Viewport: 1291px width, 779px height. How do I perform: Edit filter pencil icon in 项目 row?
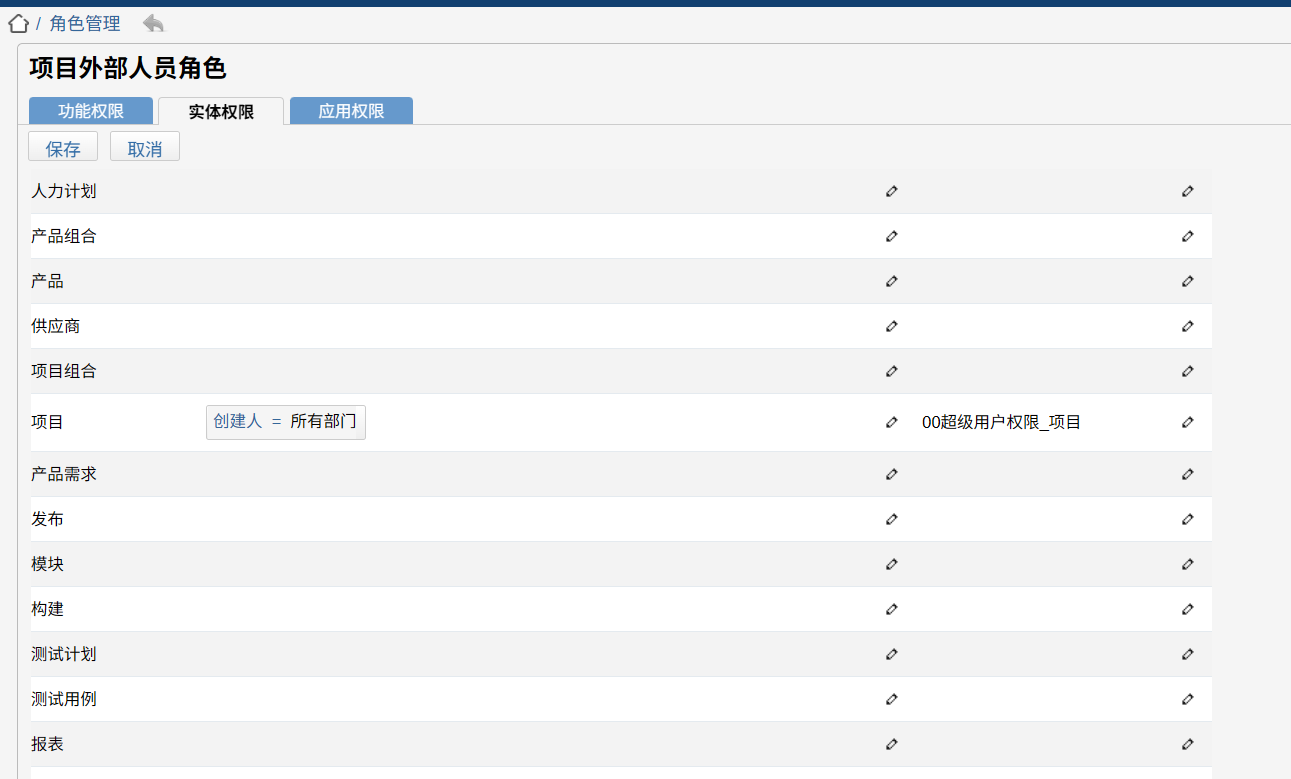(892, 423)
